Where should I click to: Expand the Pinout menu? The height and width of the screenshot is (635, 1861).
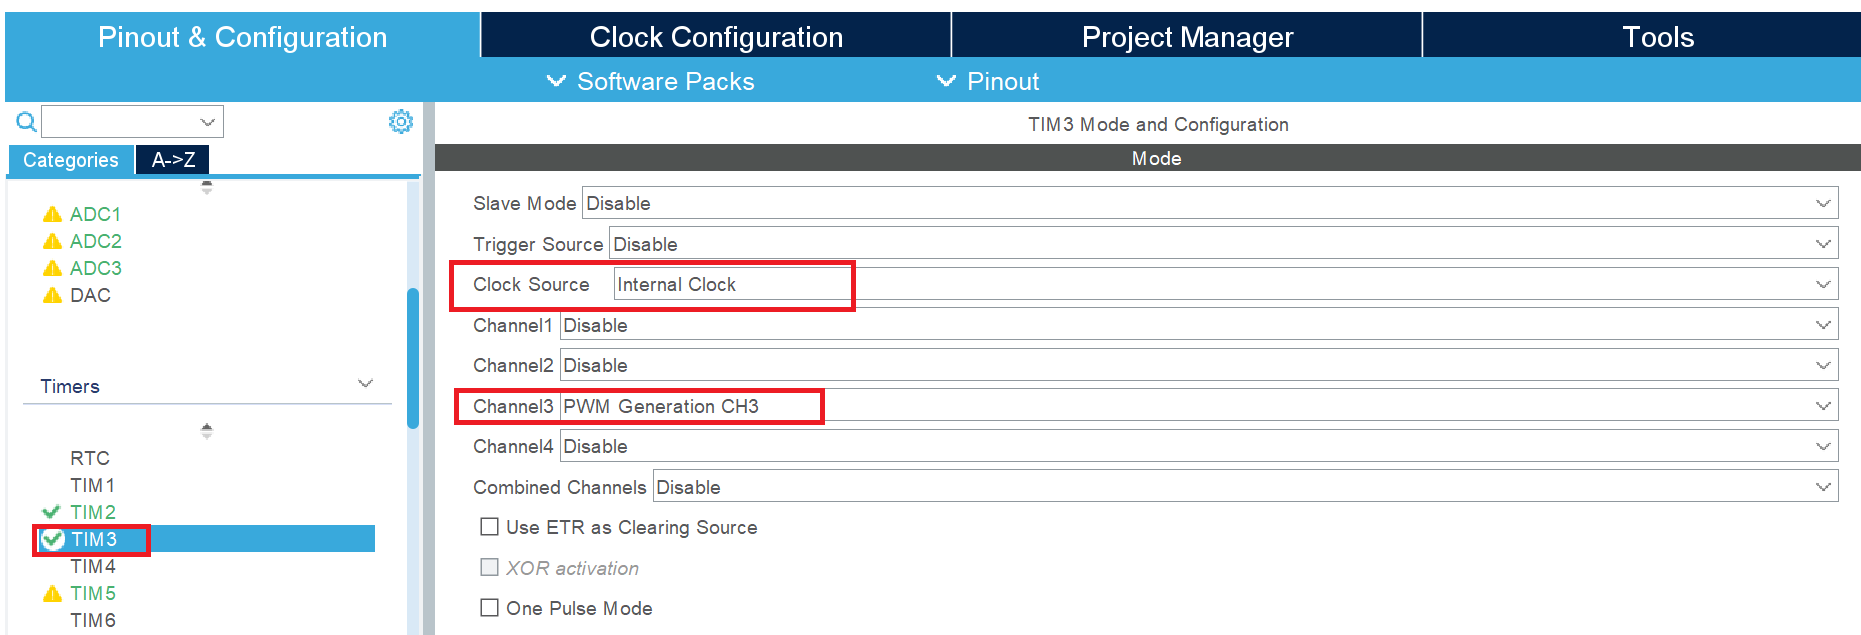988,81
